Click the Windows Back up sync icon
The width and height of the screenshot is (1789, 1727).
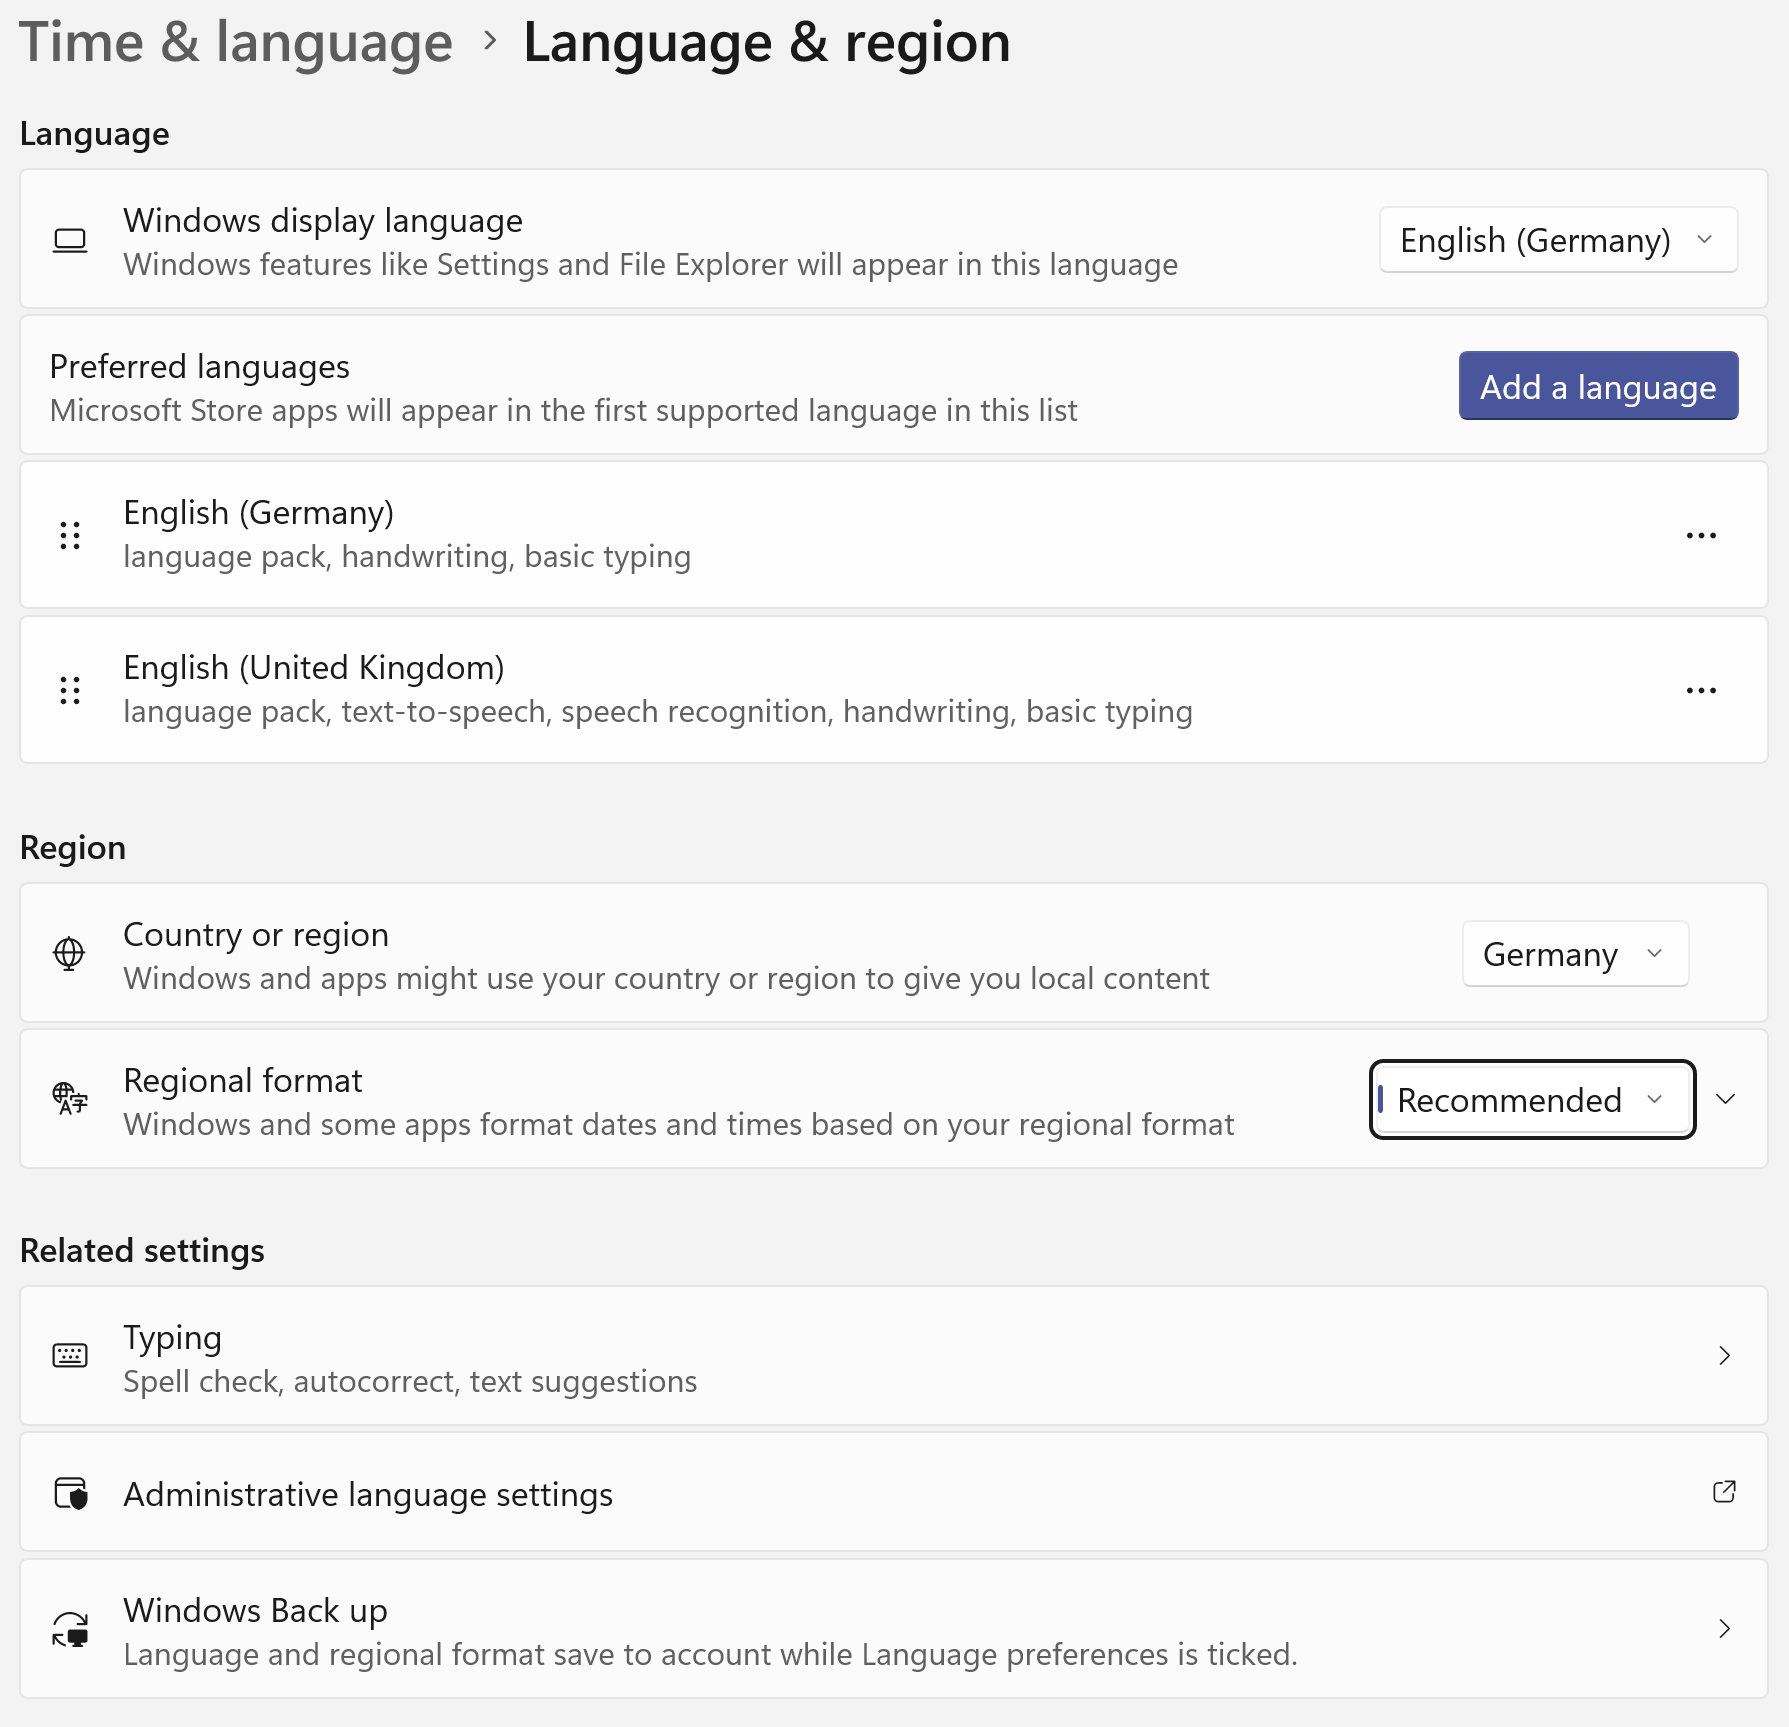70,1629
